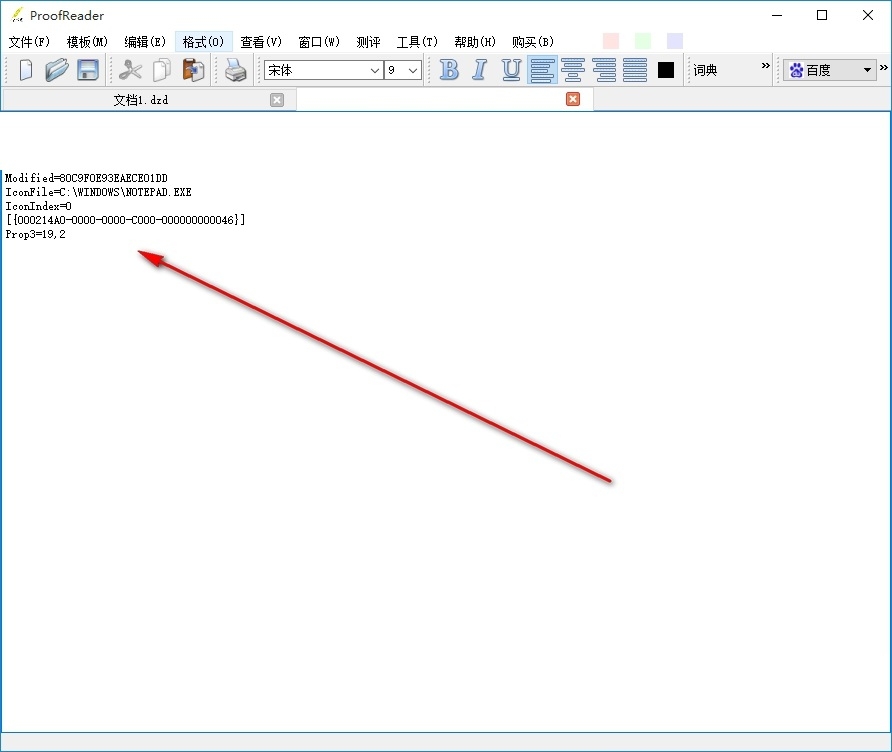Open the 文件(F) menu
892x752 pixels.
pyautogui.click(x=30, y=42)
